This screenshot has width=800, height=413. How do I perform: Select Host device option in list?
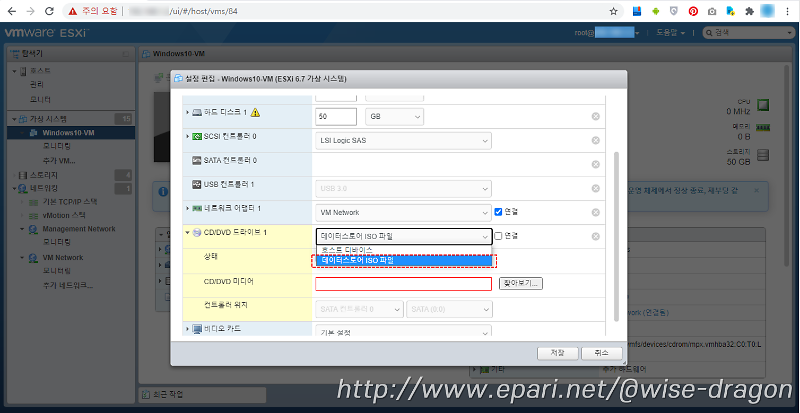coord(404,250)
